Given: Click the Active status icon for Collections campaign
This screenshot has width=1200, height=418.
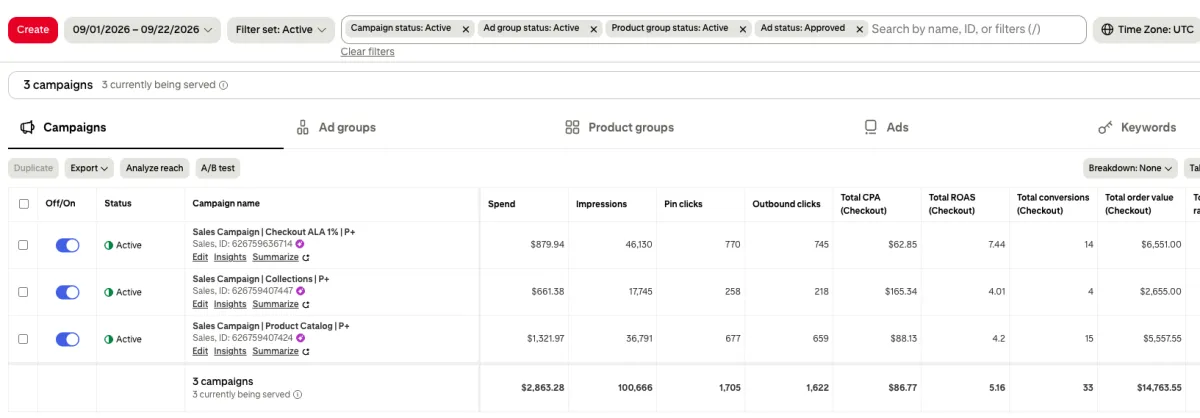Looking at the screenshot, I should tap(109, 292).
